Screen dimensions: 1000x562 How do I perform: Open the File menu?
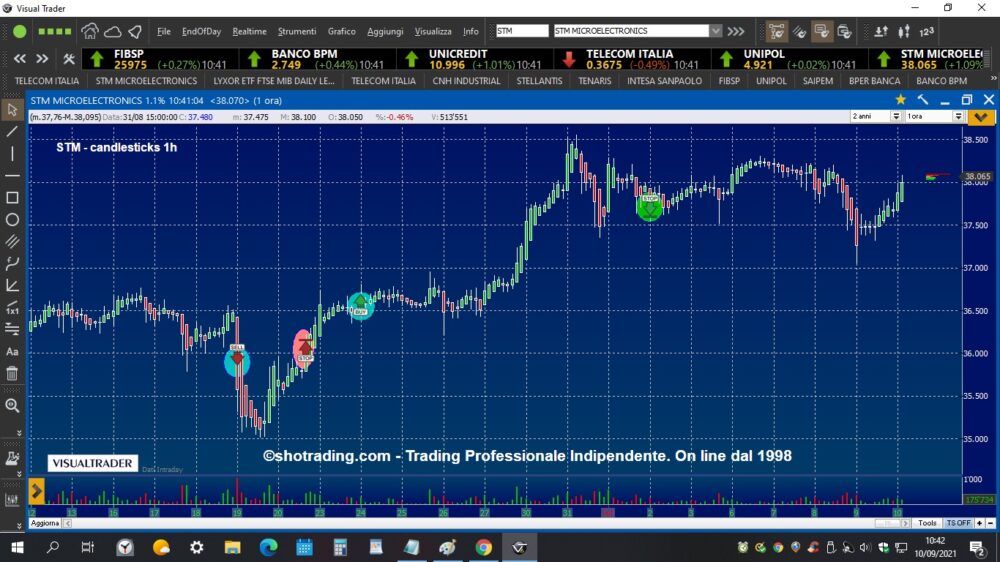(164, 31)
